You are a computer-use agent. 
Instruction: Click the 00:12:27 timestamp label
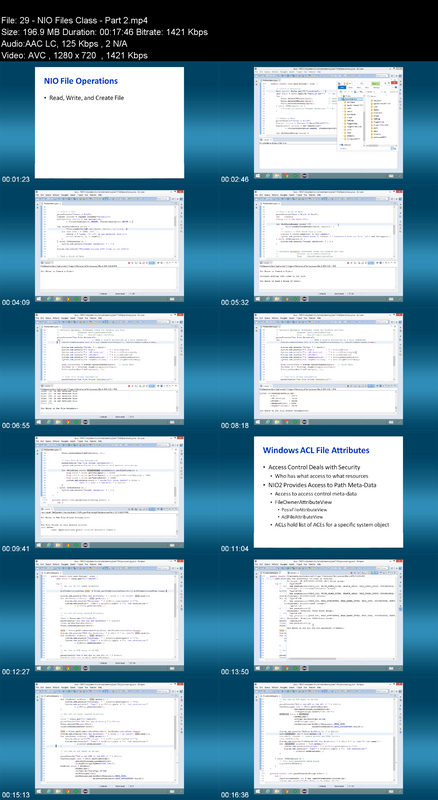click(x=15, y=672)
